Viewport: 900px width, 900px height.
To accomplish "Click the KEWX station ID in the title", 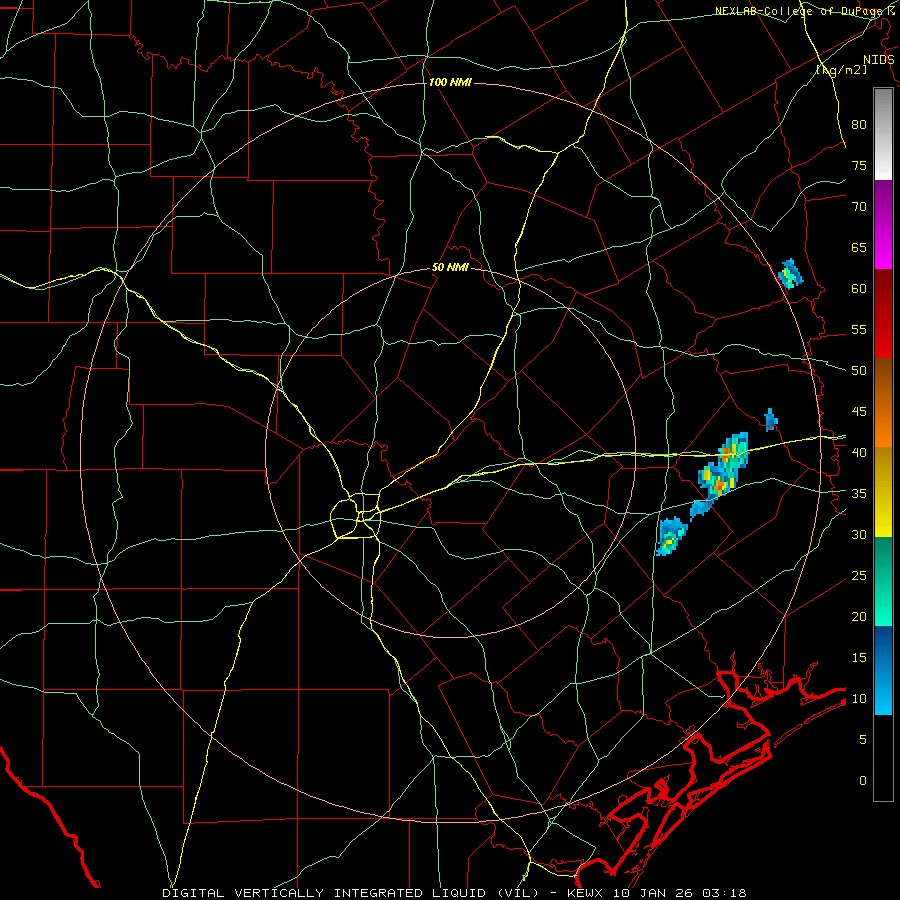I will [x=587, y=893].
